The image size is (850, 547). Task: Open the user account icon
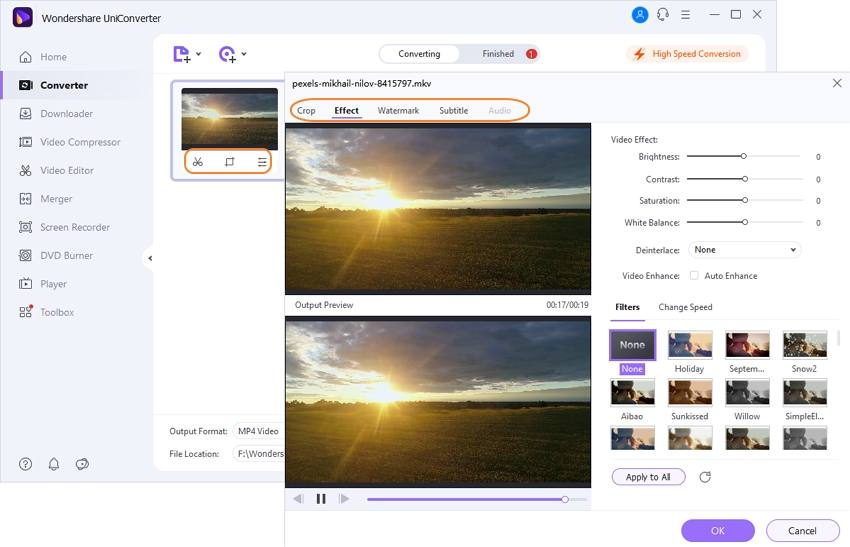tap(640, 15)
